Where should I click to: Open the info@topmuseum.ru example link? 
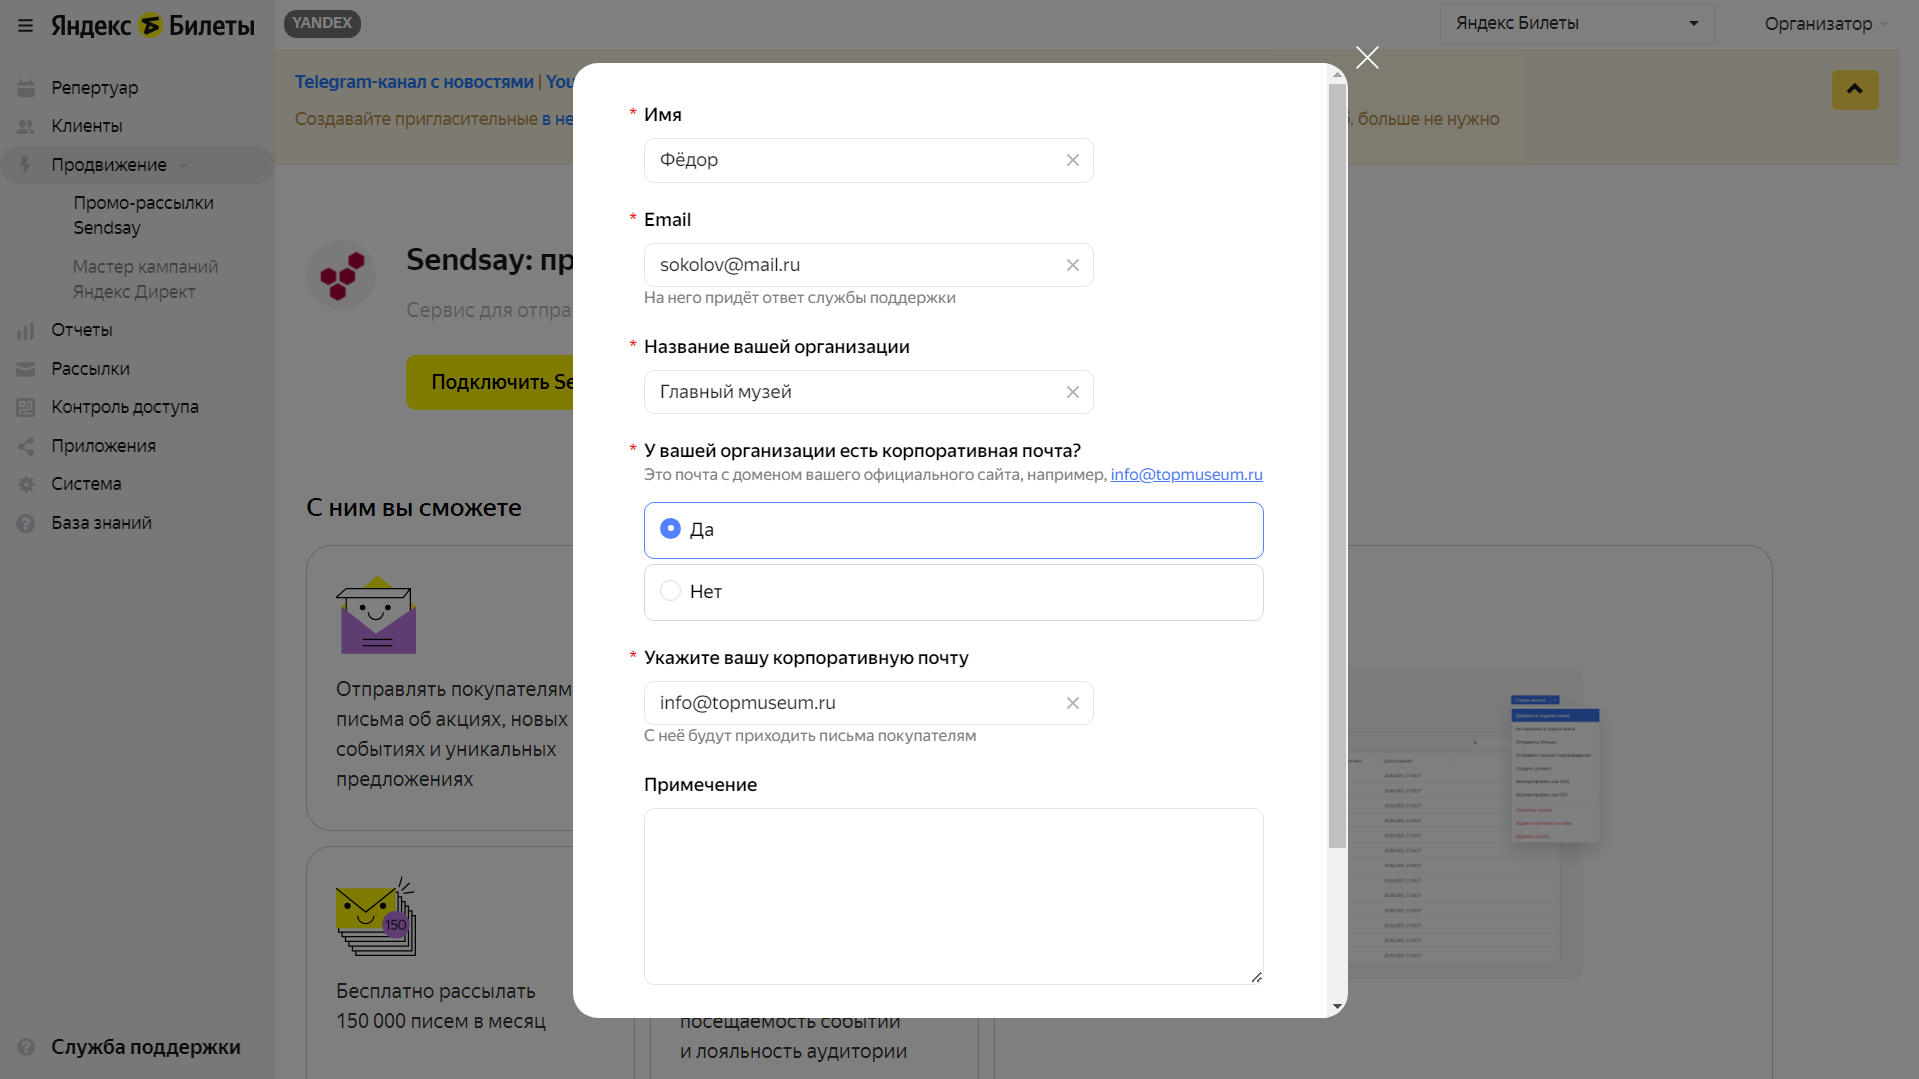tap(1186, 475)
